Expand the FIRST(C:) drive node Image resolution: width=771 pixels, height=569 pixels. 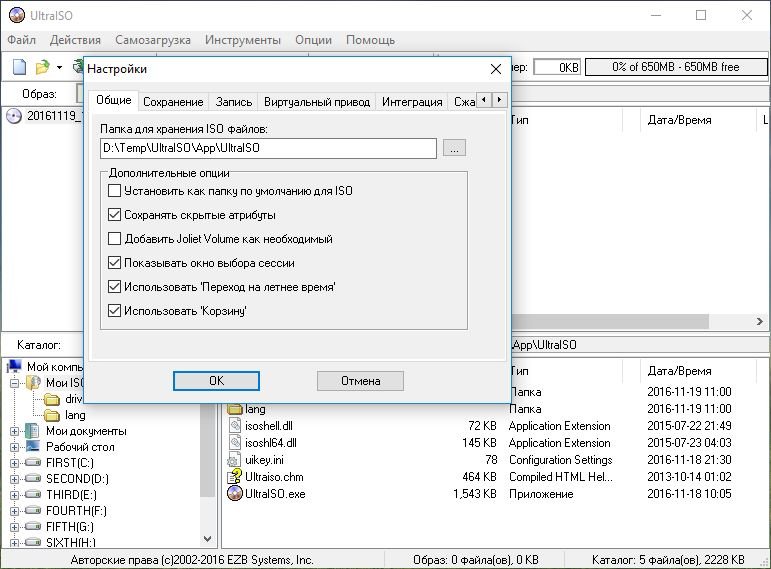(14, 463)
